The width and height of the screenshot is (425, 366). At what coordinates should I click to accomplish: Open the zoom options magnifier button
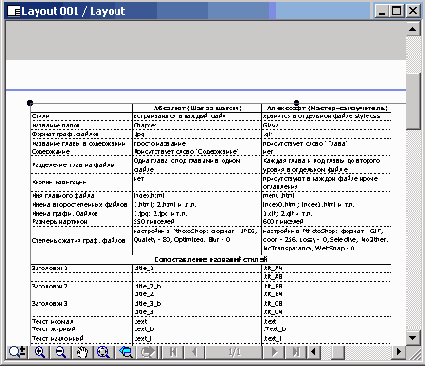coord(17,352)
